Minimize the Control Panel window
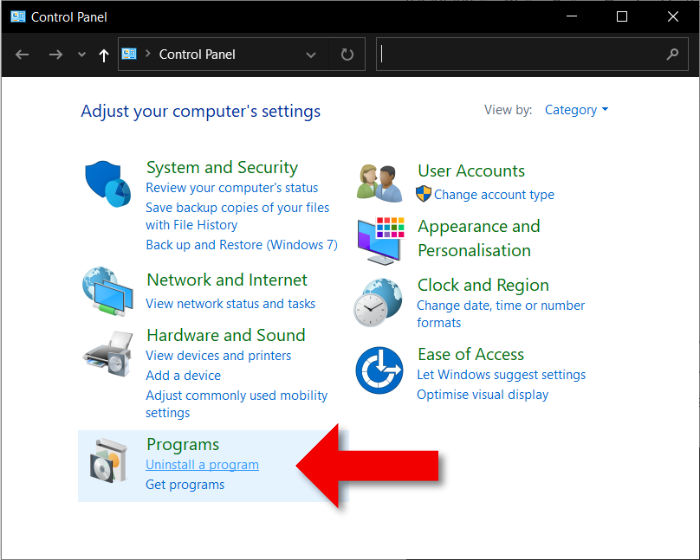700x560 pixels. [571, 17]
